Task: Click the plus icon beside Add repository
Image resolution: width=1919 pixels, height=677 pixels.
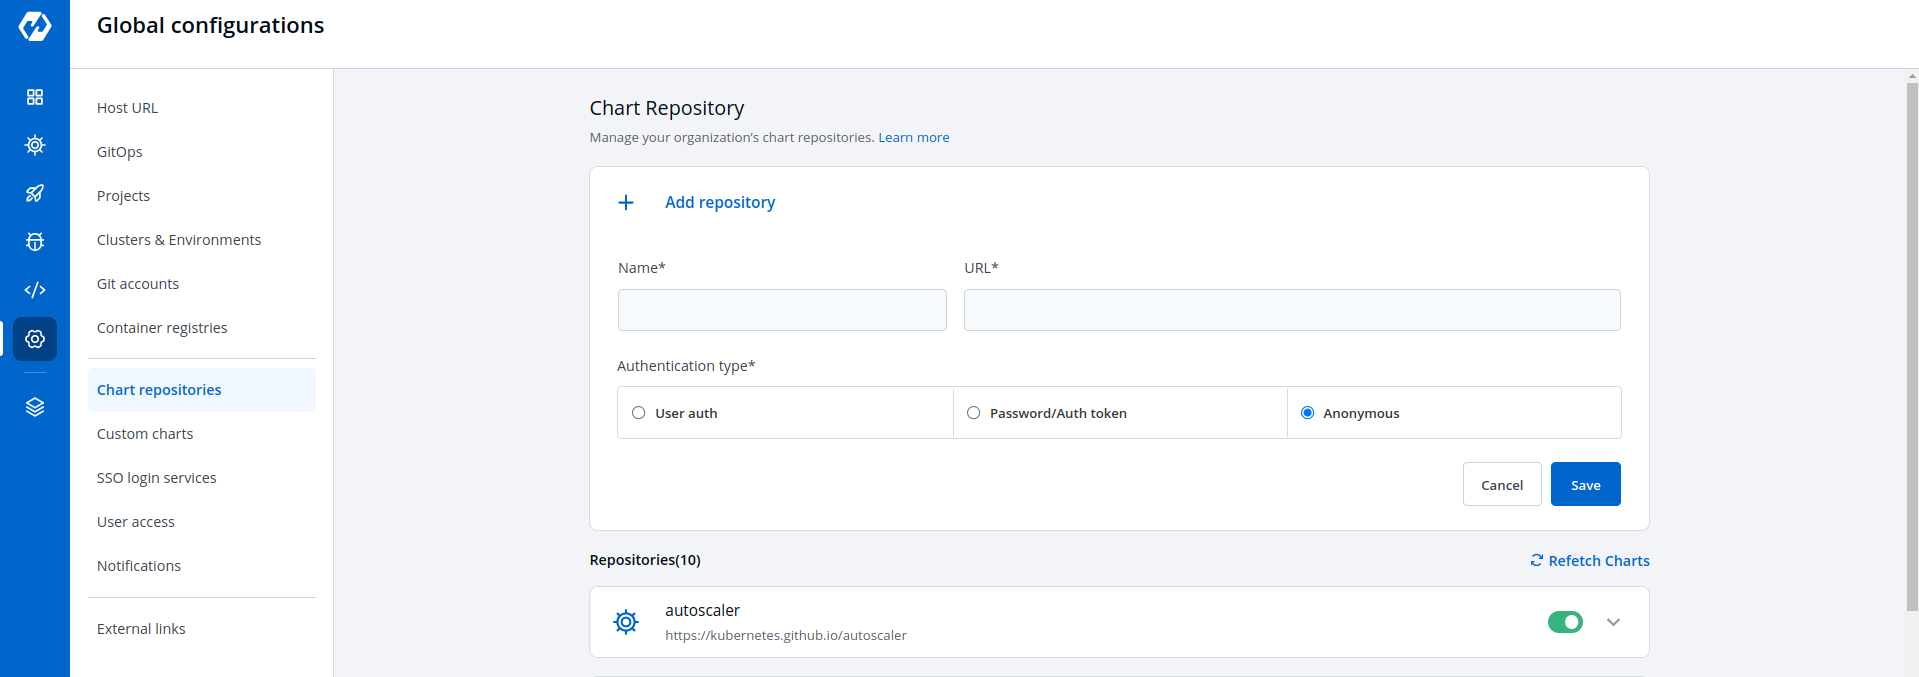Action: 626,203
